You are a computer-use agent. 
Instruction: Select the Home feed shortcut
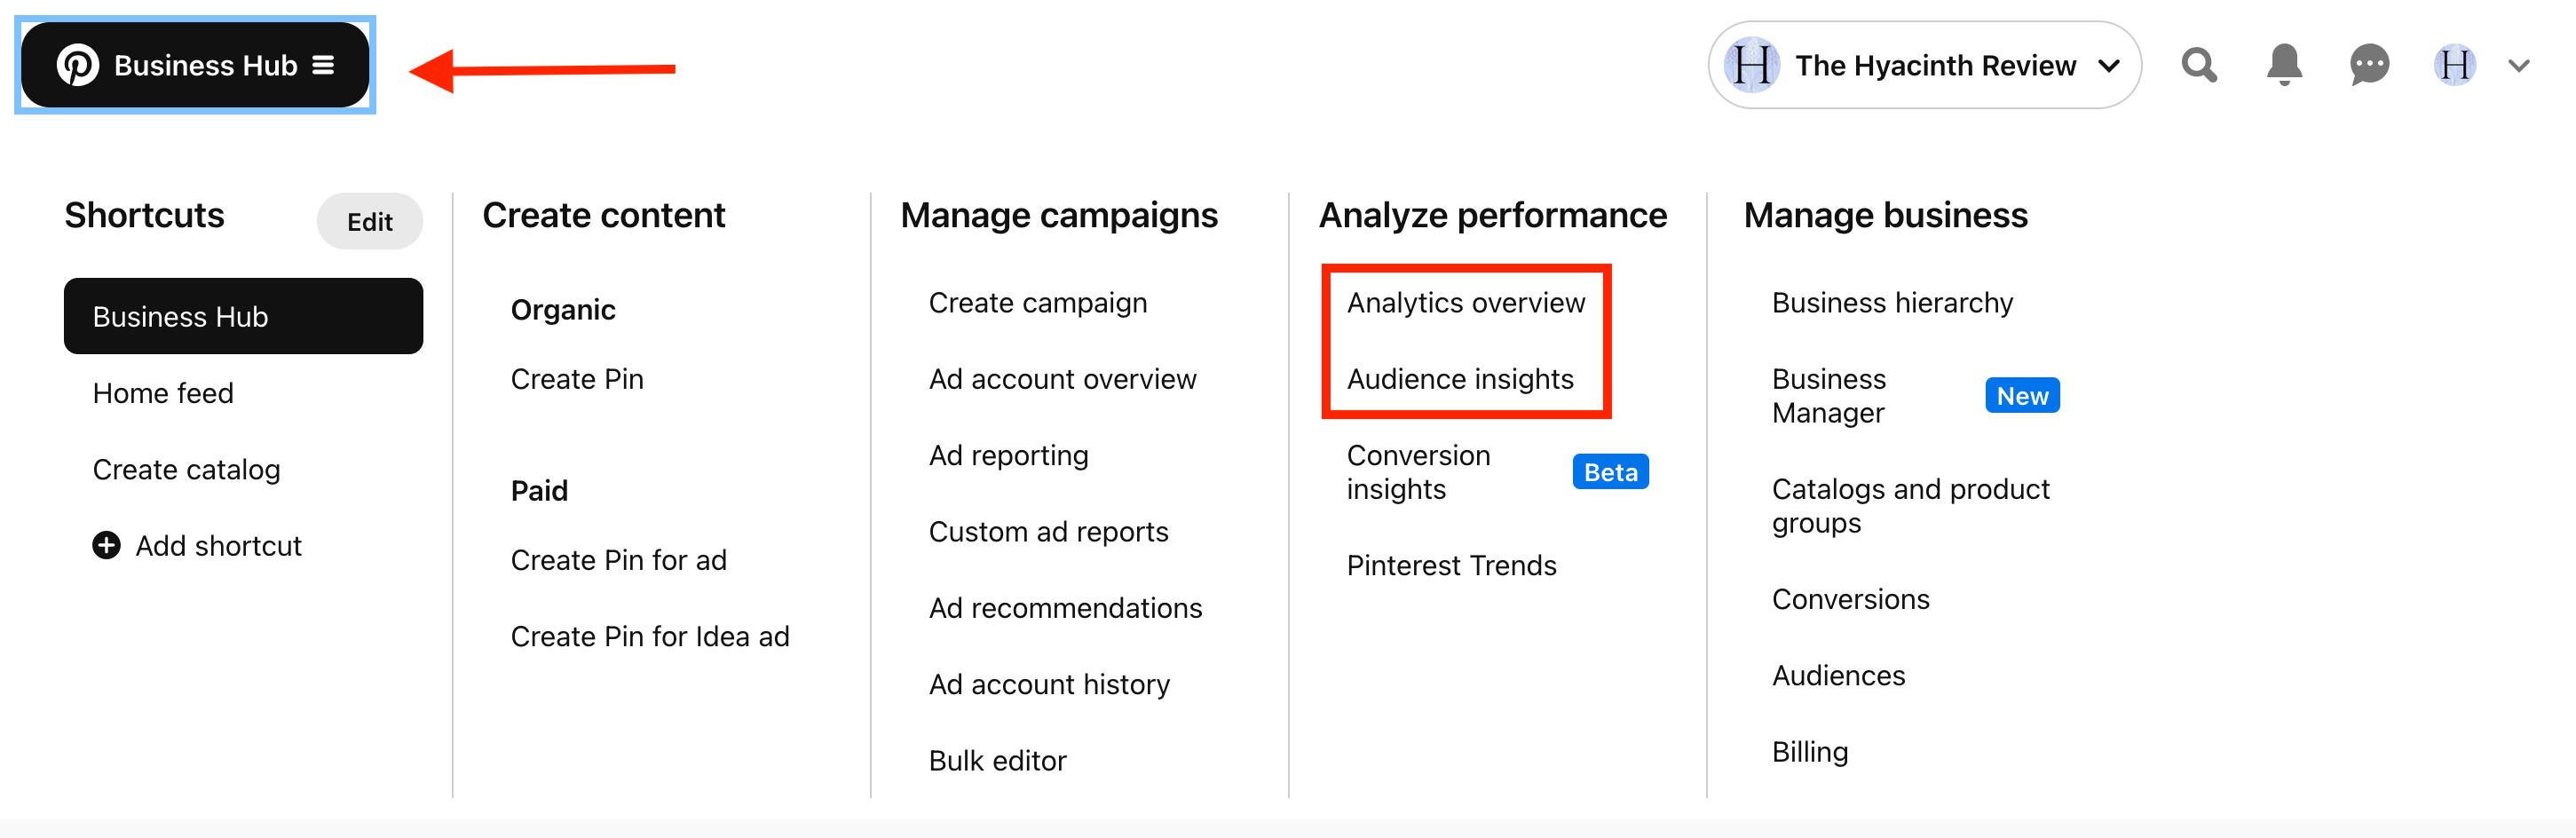(x=162, y=392)
